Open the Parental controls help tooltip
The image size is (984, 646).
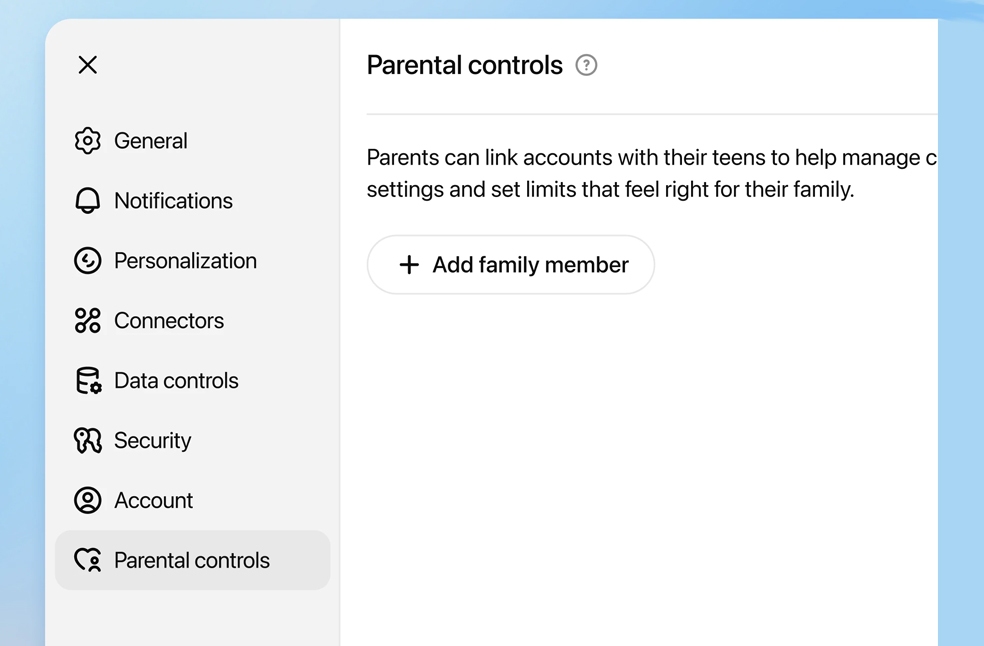click(587, 64)
